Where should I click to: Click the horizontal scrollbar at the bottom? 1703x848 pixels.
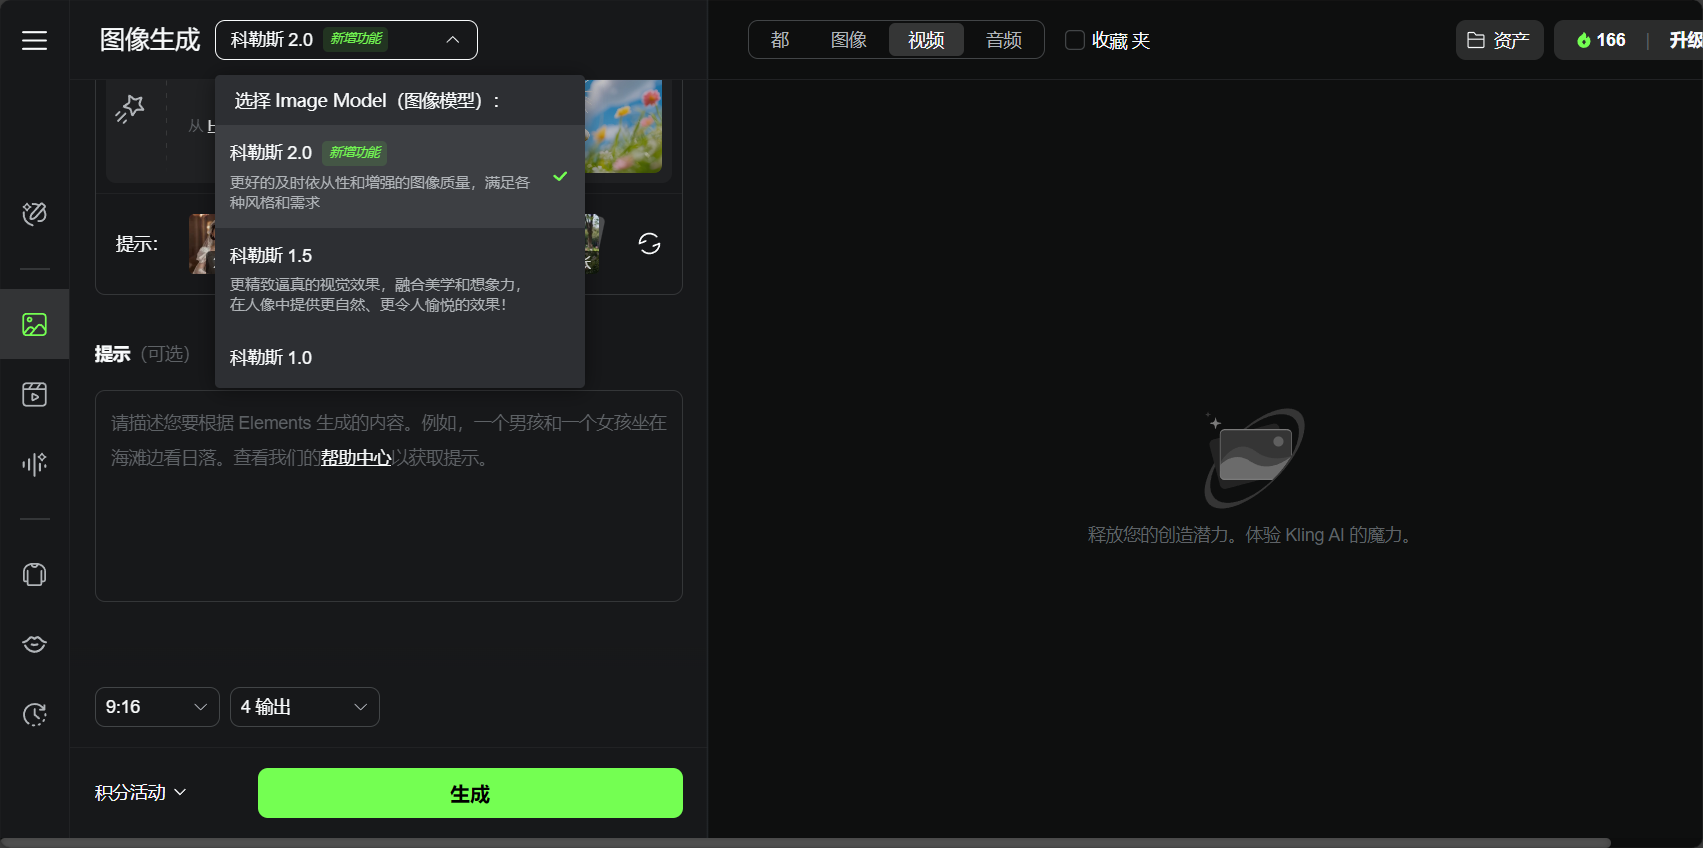click(805, 843)
